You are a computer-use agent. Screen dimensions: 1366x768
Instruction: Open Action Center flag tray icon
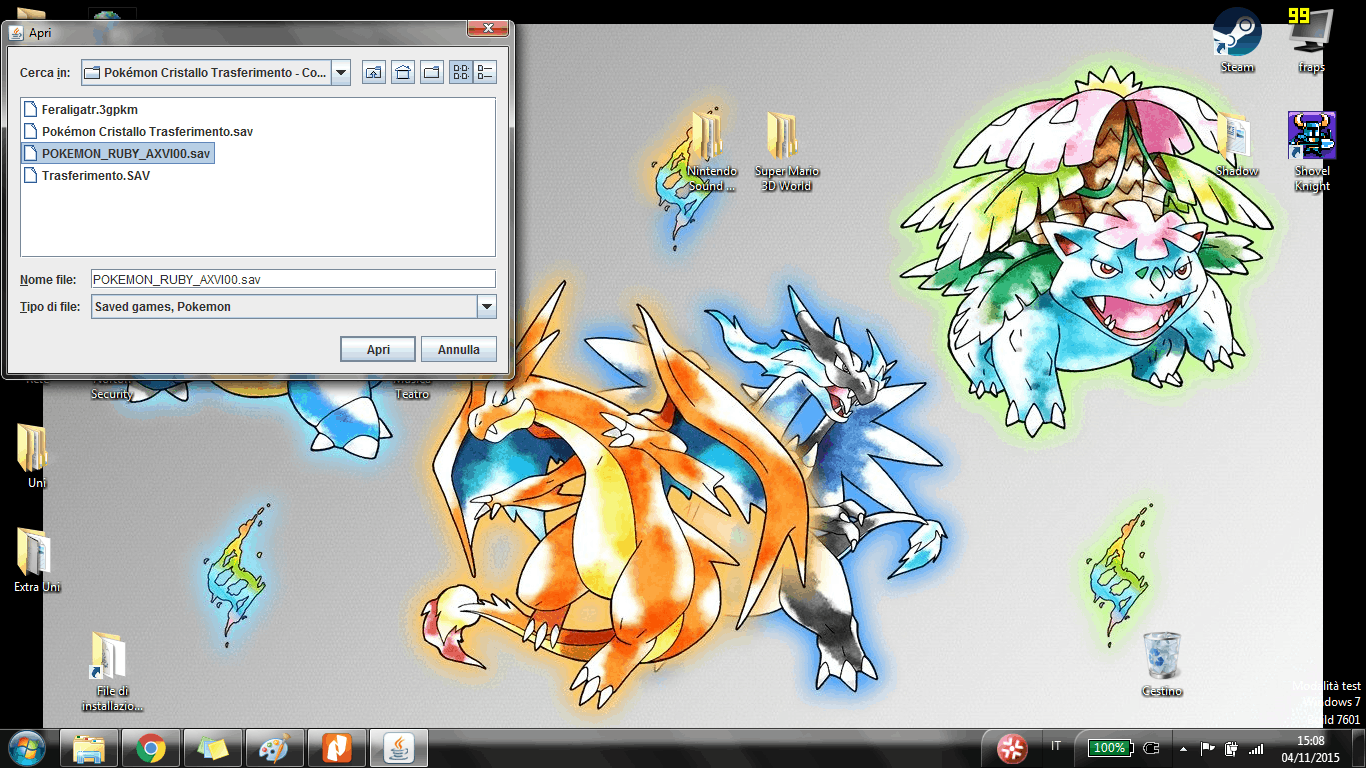[x=1208, y=748]
